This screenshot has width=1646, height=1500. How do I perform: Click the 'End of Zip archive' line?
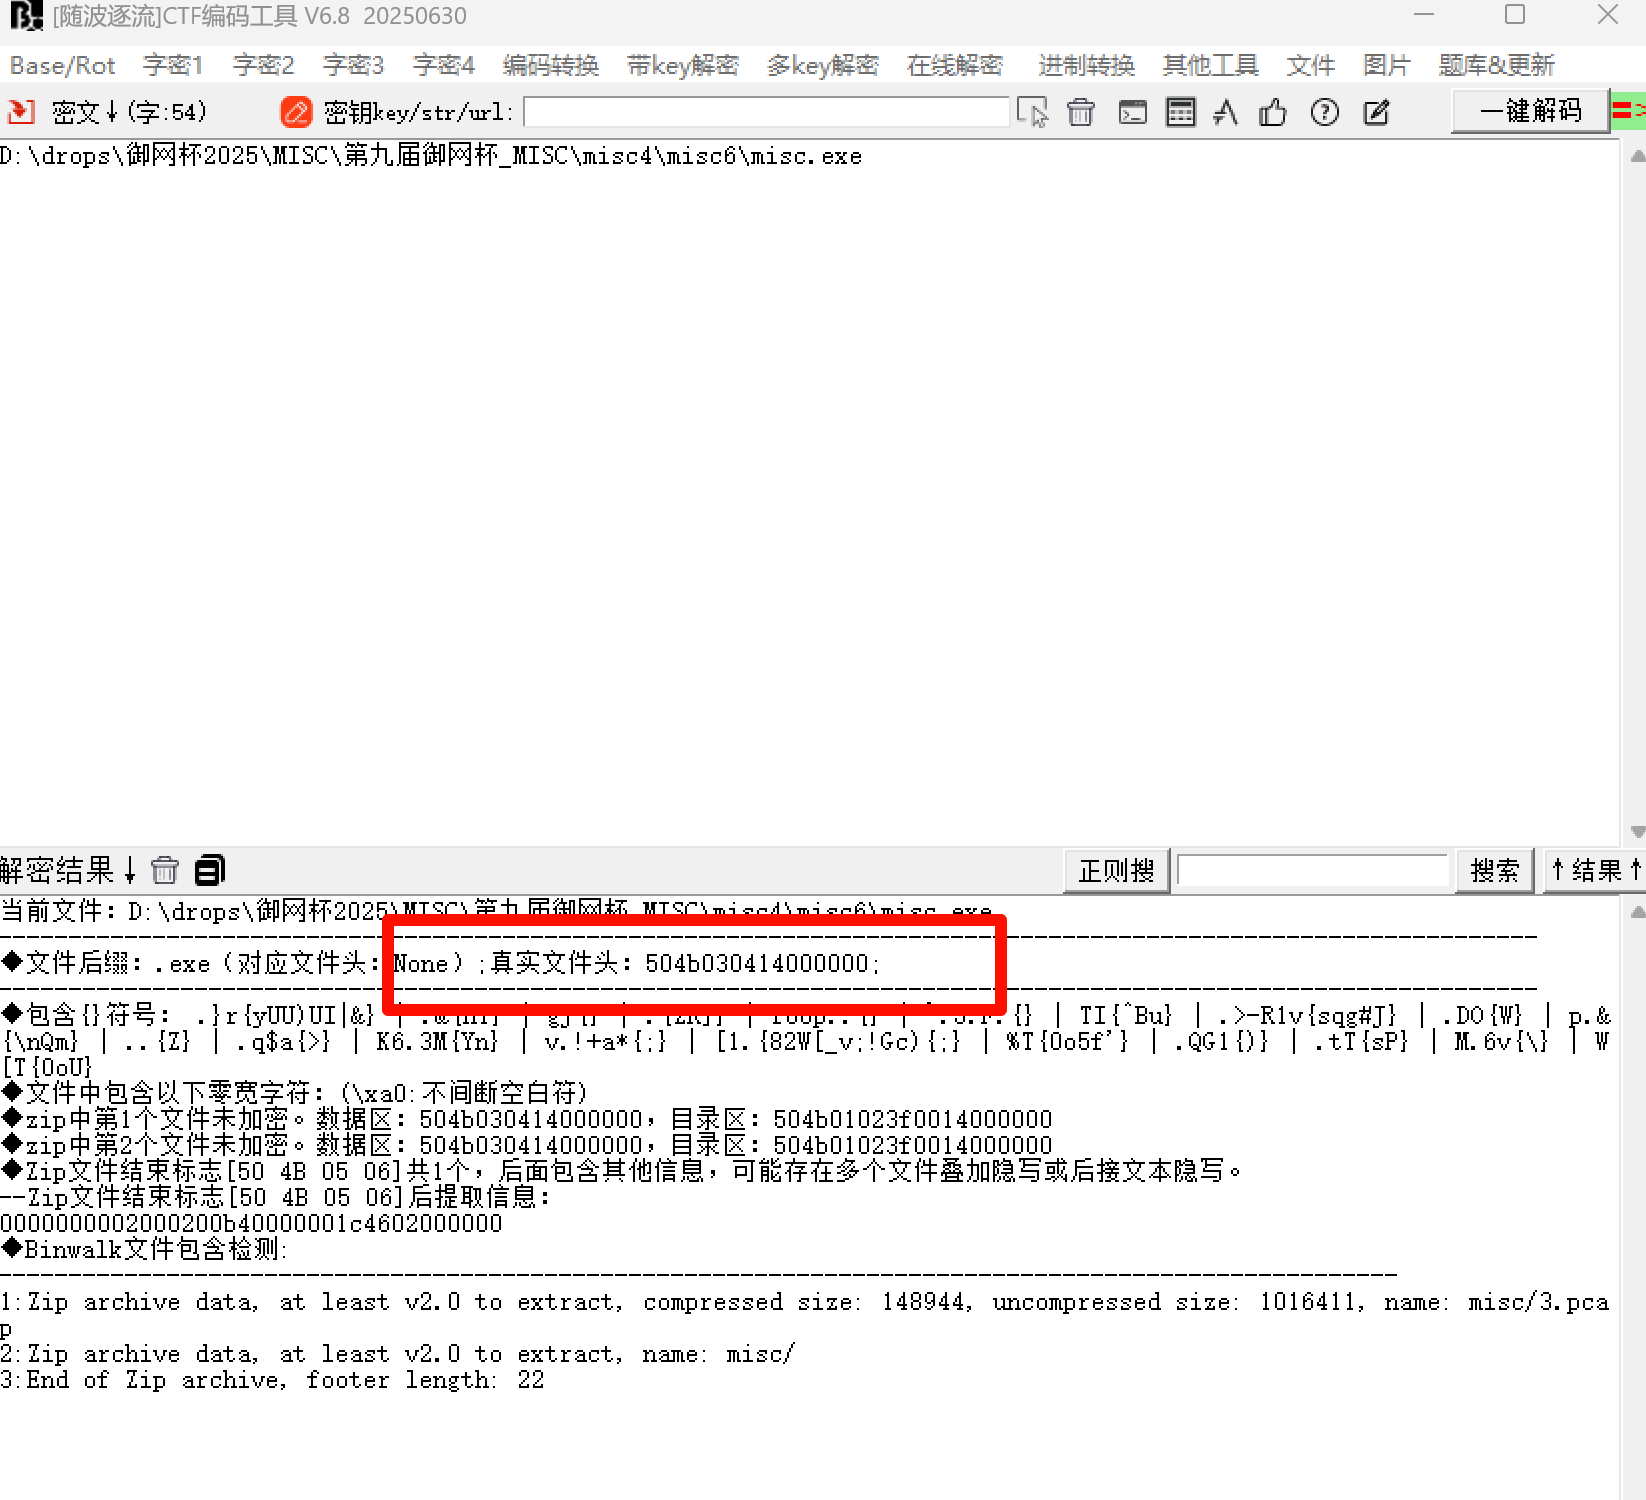click(x=273, y=1380)
